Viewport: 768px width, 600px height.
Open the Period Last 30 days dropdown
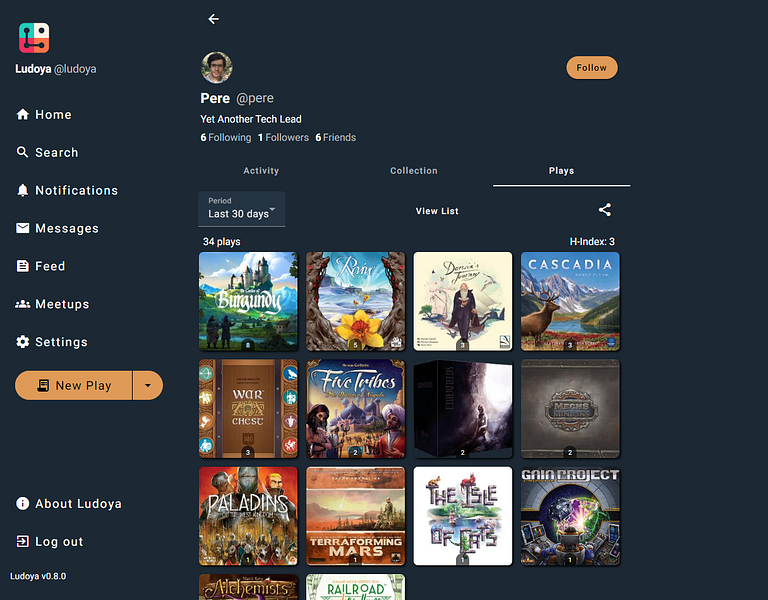pyautogui.click(x=242, y=209)
